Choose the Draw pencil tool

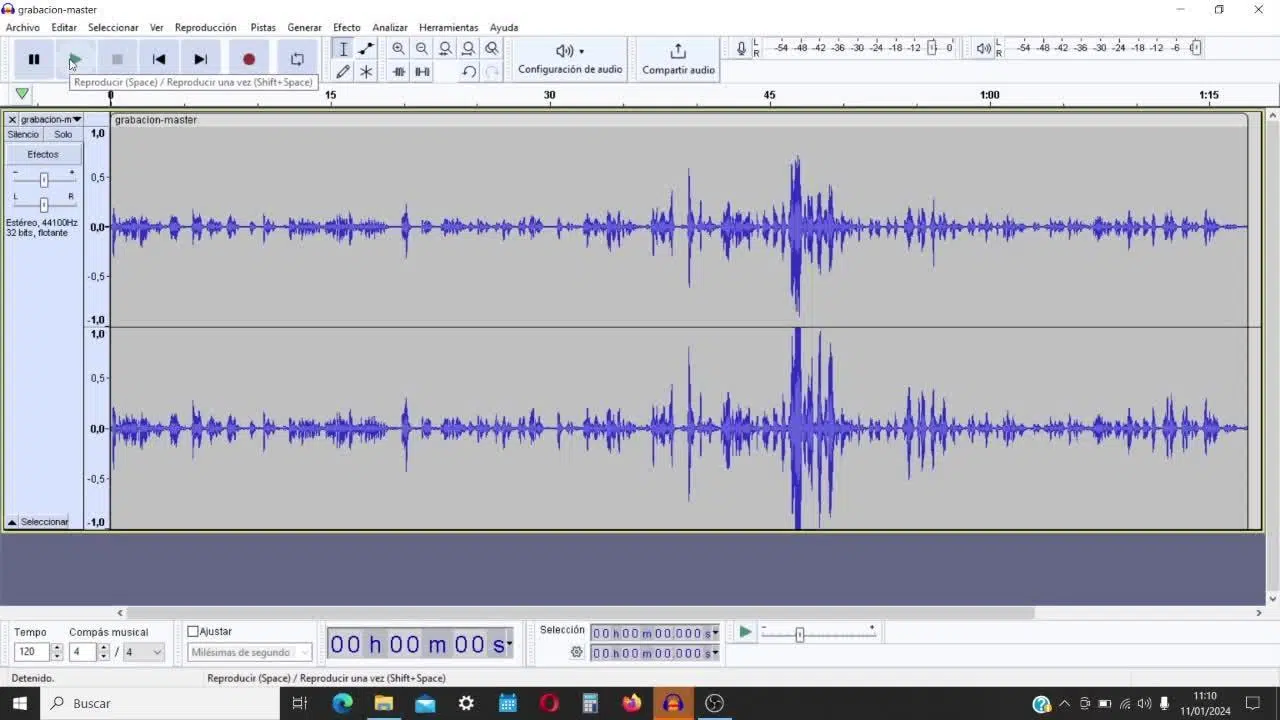tap(343, 71)
